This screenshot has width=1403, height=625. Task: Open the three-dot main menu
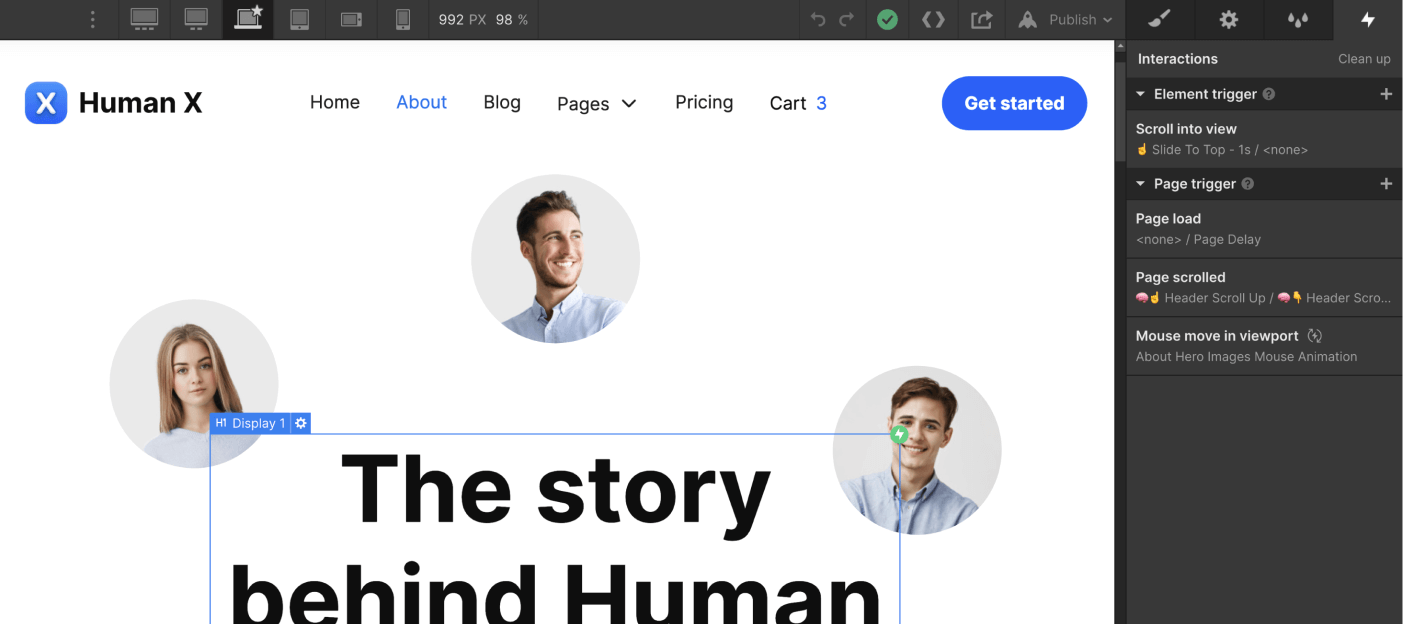coord(93,19)
